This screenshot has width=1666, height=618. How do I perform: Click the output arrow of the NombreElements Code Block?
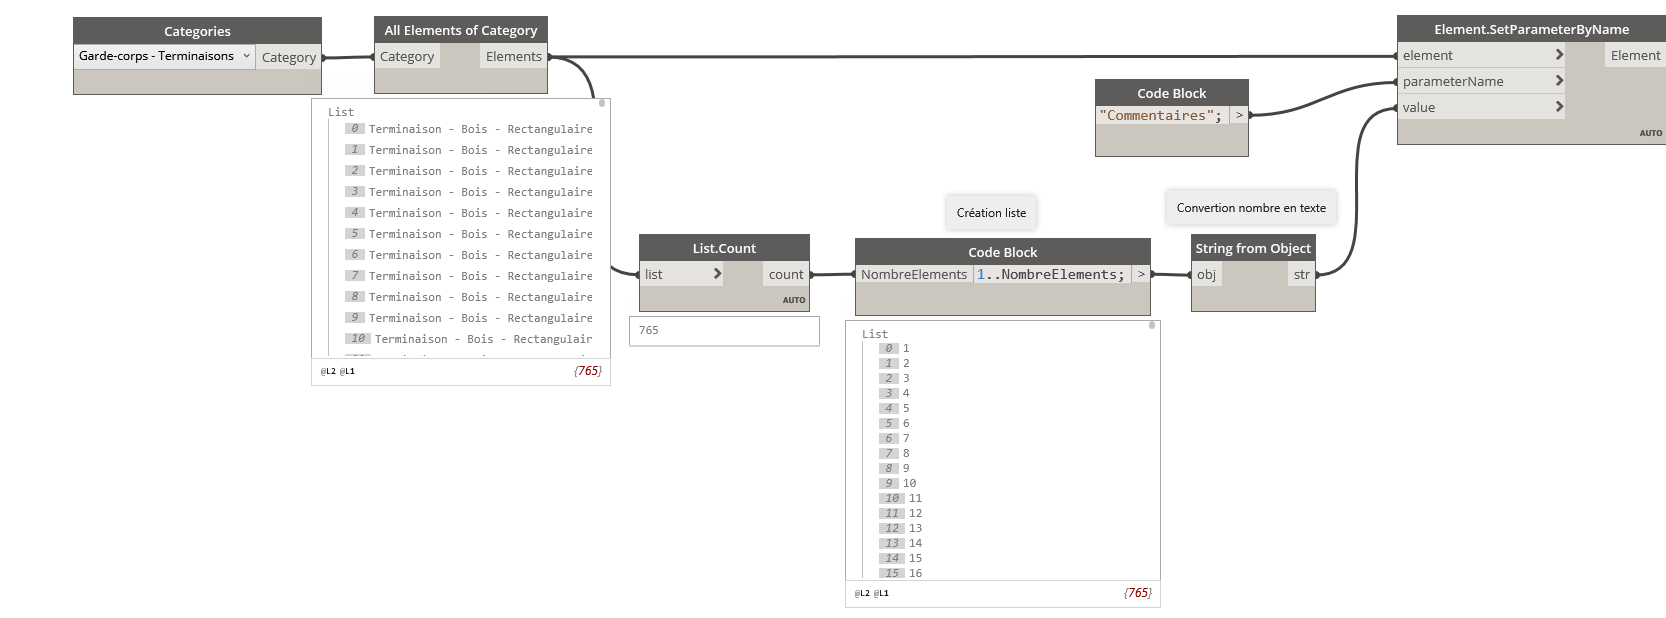coord(1141,274)
